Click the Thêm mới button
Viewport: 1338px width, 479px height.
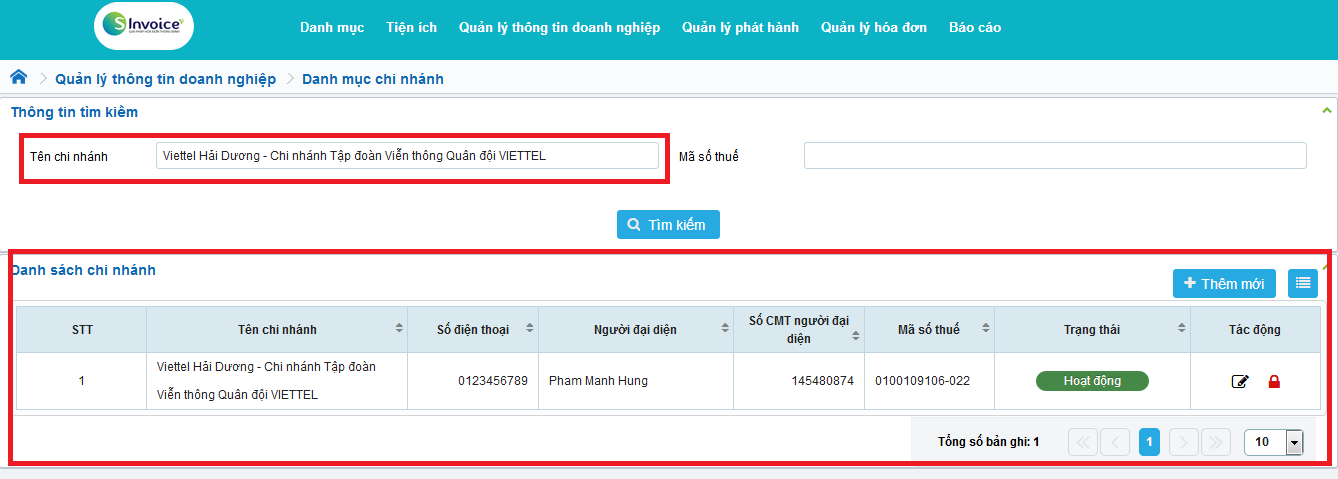pos(1224,284)
